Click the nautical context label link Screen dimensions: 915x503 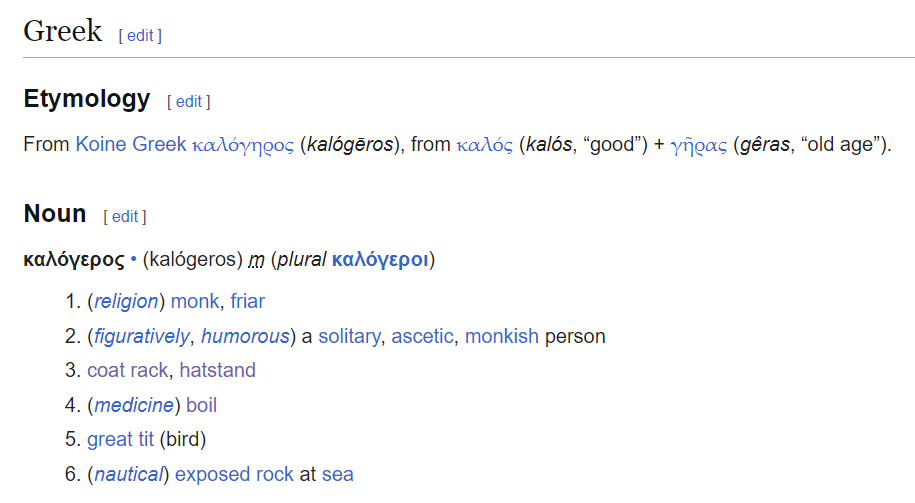[x=128, y=474]
